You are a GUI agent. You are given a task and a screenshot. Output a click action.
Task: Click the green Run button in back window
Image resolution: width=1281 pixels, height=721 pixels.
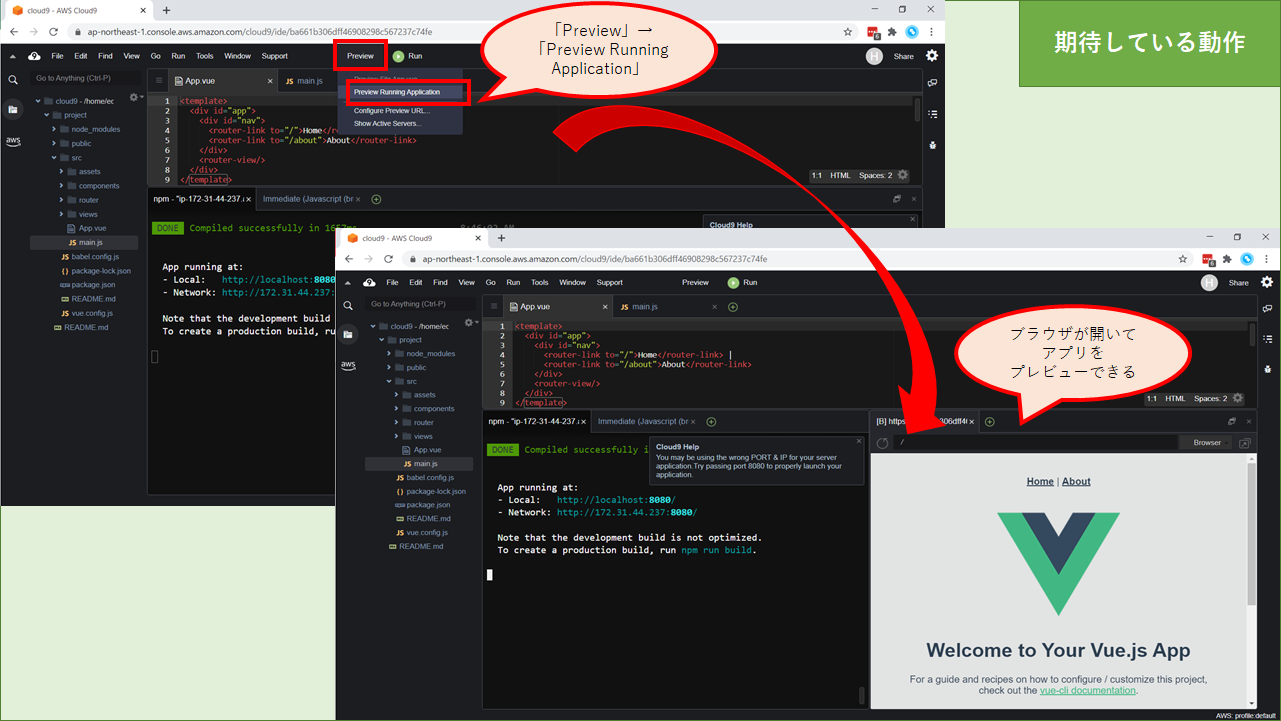(408, 56)
